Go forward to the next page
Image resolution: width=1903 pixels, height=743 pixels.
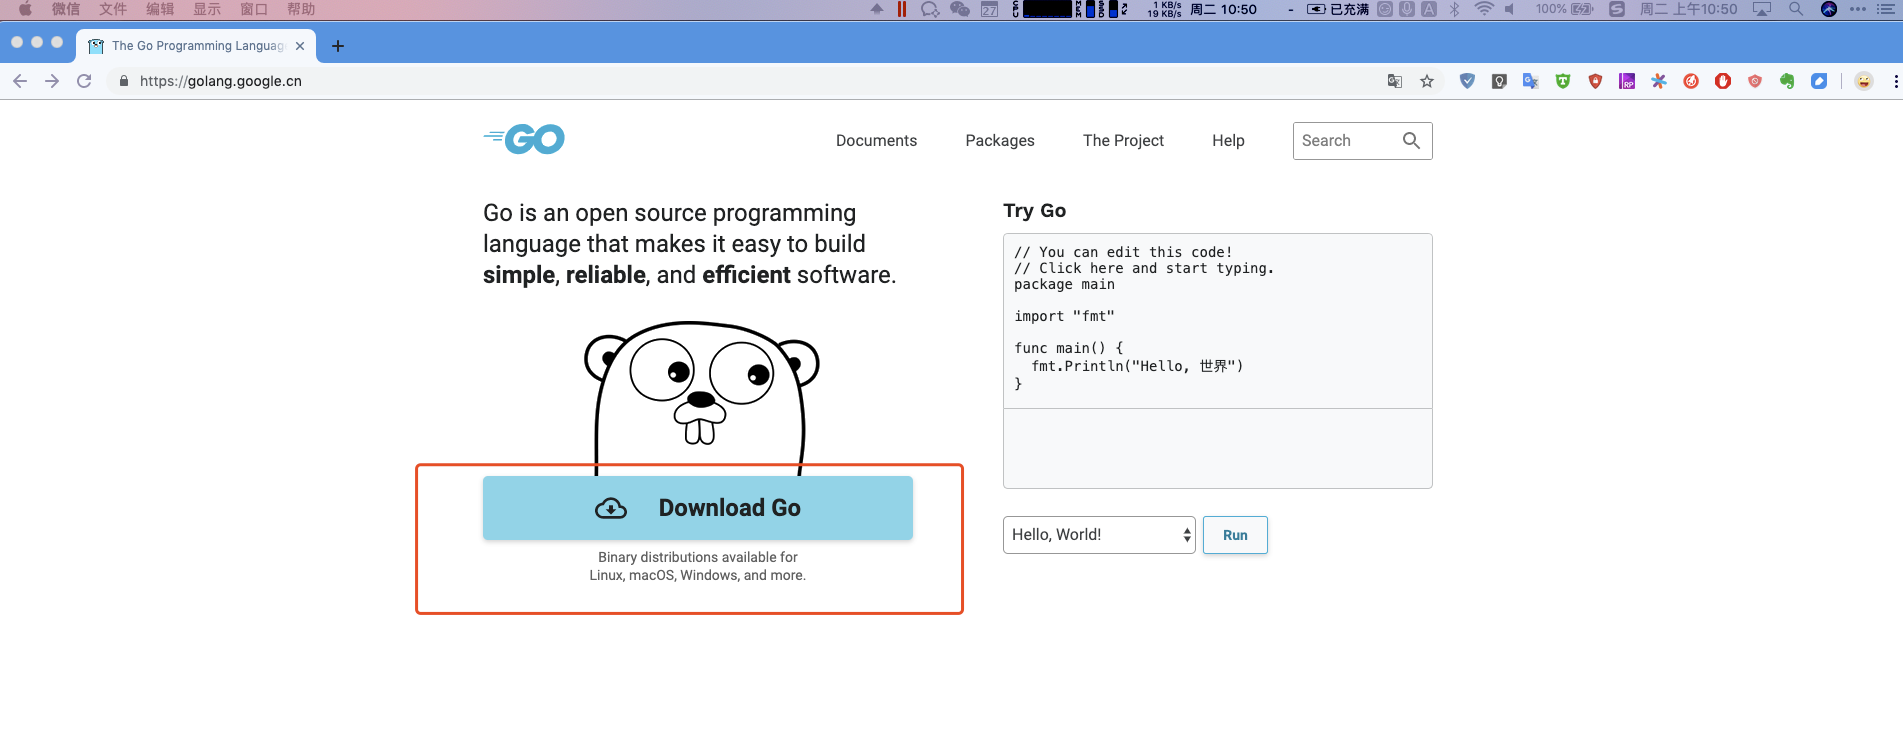pyautogui.click(x=52, y=81)
